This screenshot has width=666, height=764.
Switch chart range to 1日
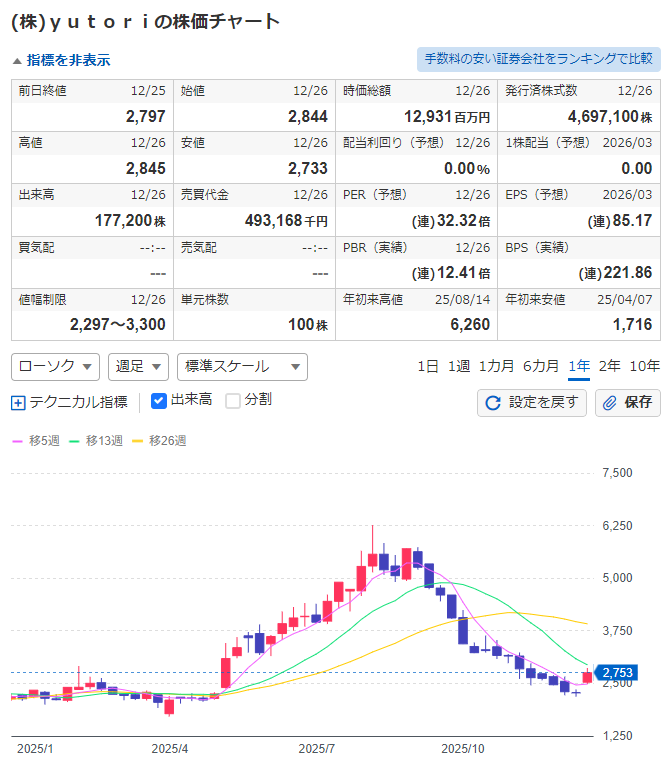click(x=428, y=366)
